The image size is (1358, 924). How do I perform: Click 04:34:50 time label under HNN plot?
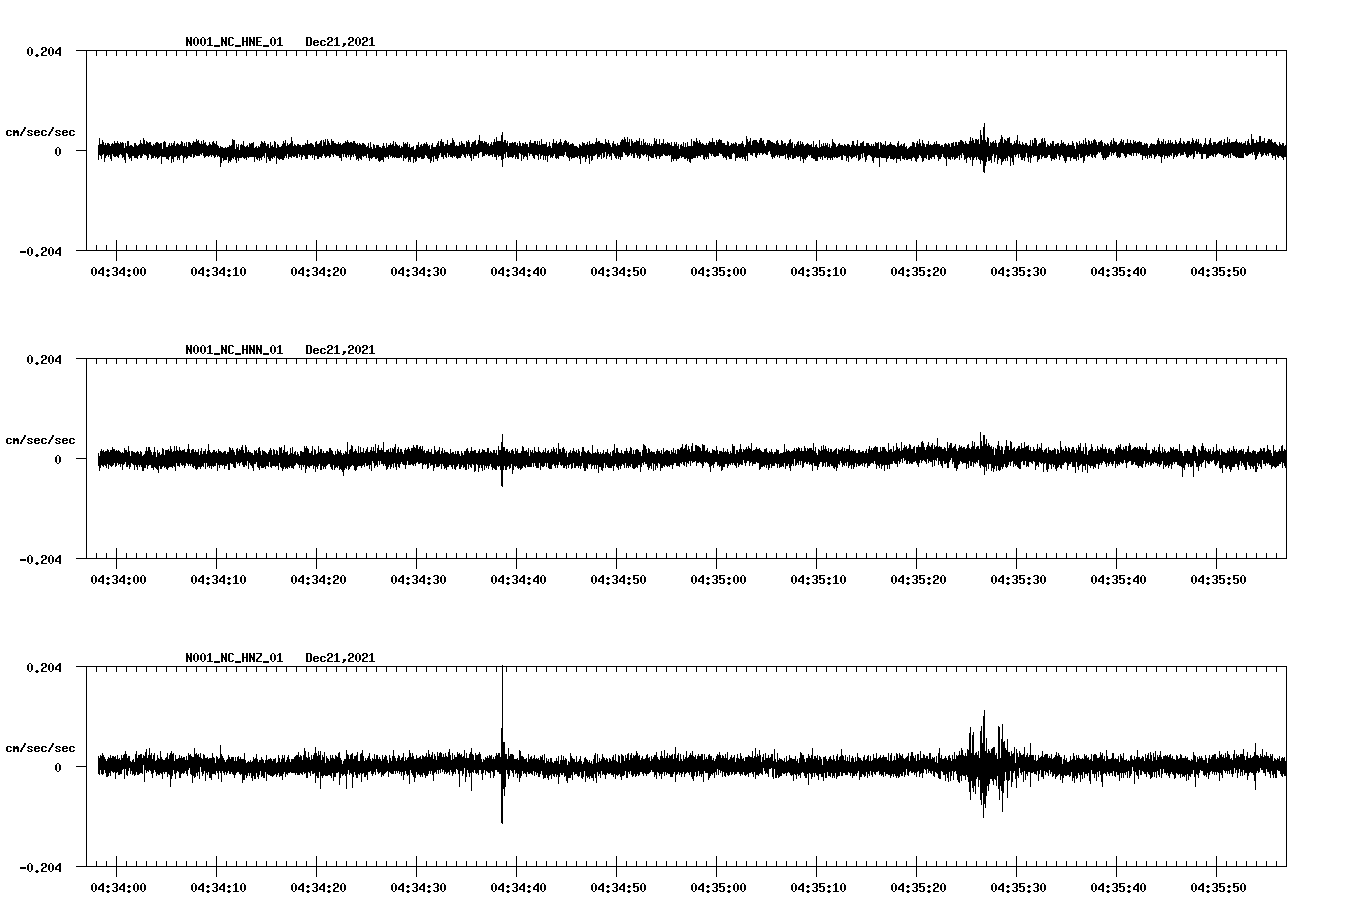[x=618, y=579]
